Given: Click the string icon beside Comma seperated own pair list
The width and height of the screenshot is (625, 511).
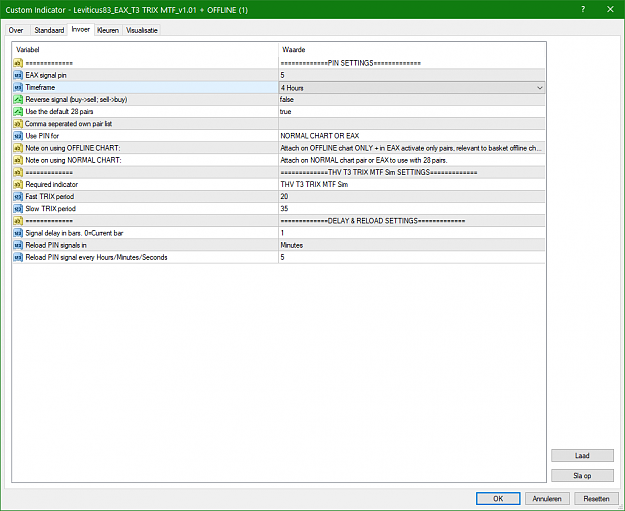Looking at the screenshot, I should point(18,124).
